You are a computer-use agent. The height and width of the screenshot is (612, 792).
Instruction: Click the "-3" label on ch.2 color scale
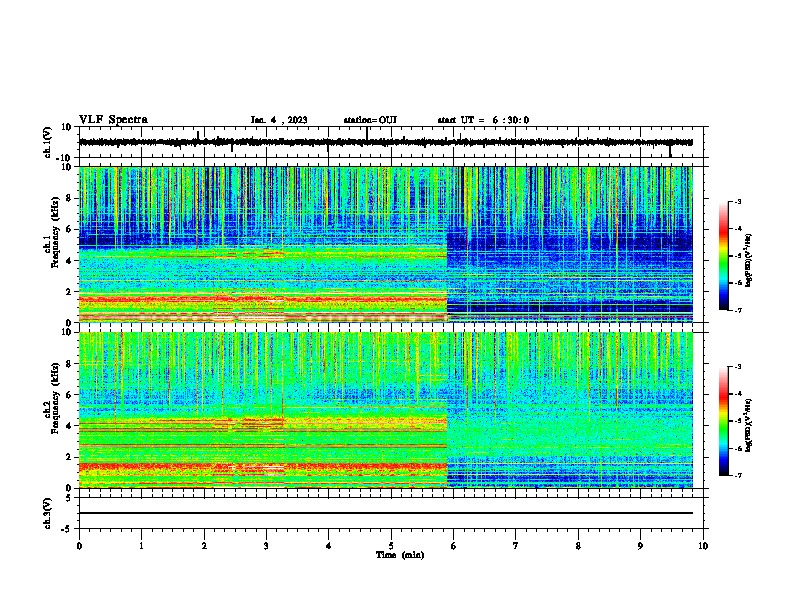click(737, 367)
